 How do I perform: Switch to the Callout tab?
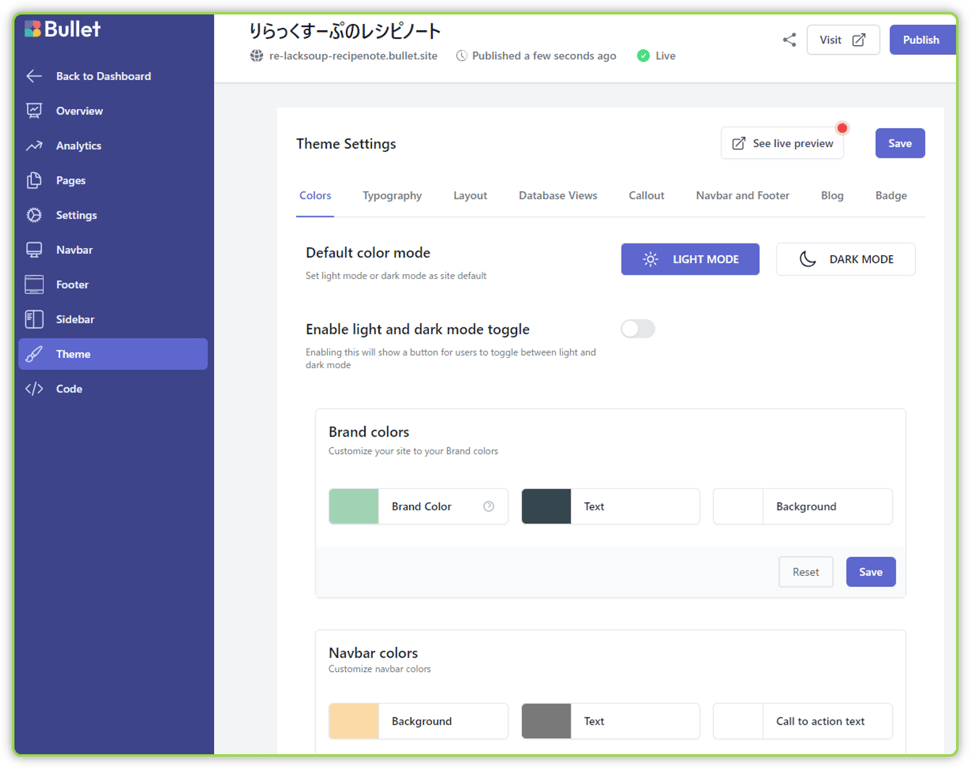click(646, 196)
